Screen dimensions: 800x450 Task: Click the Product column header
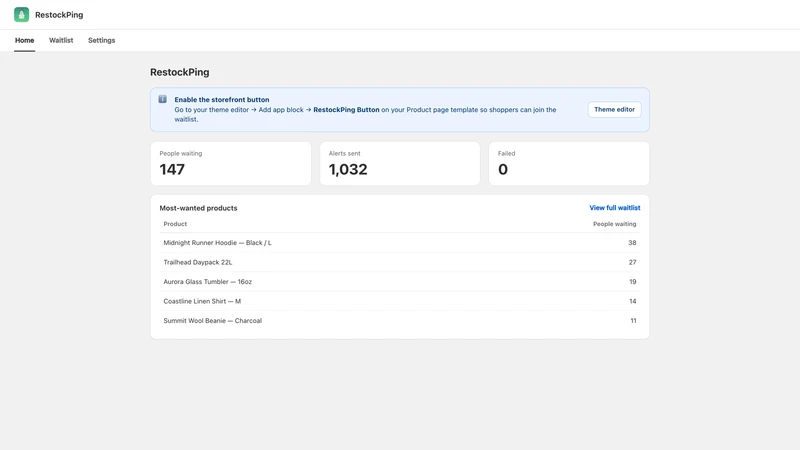point(175,224)
